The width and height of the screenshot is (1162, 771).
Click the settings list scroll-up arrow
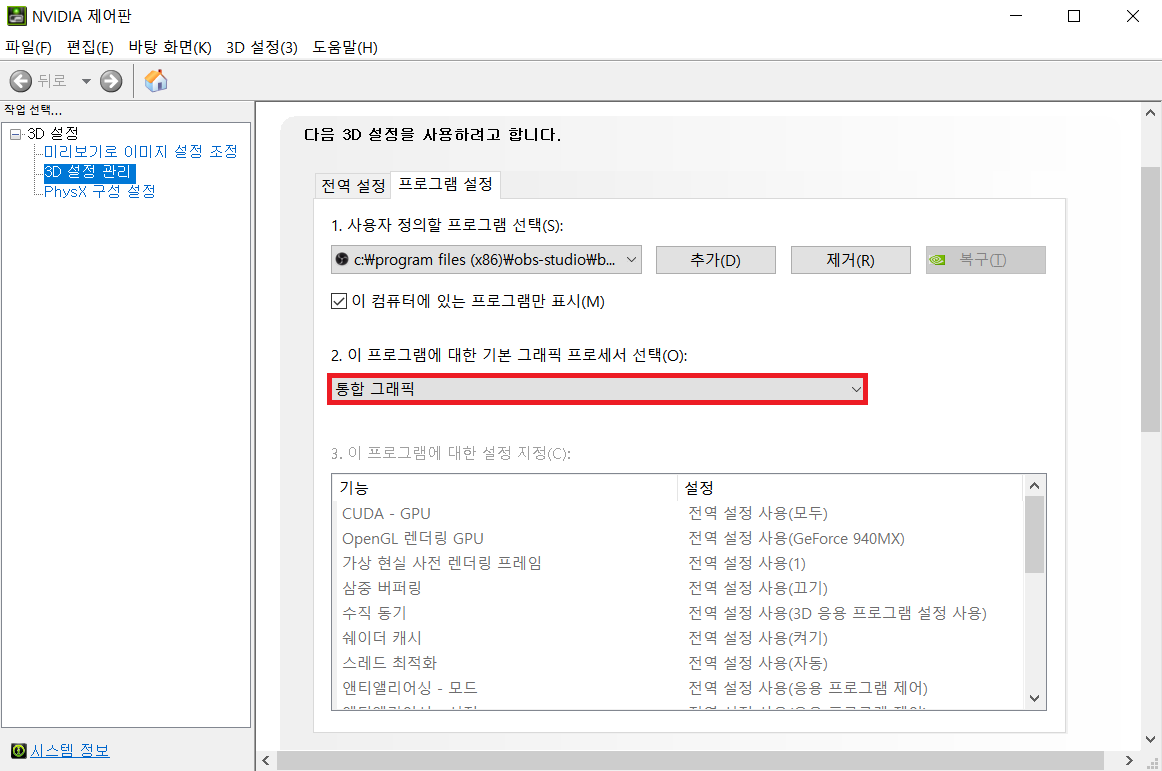click(1035, 486)
